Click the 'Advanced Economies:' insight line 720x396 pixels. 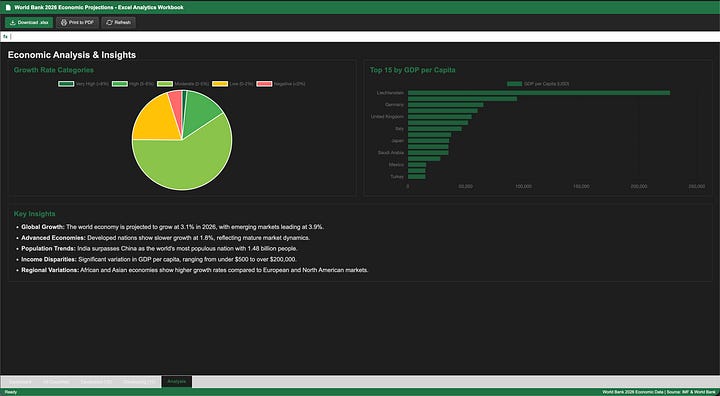[165, 238]
